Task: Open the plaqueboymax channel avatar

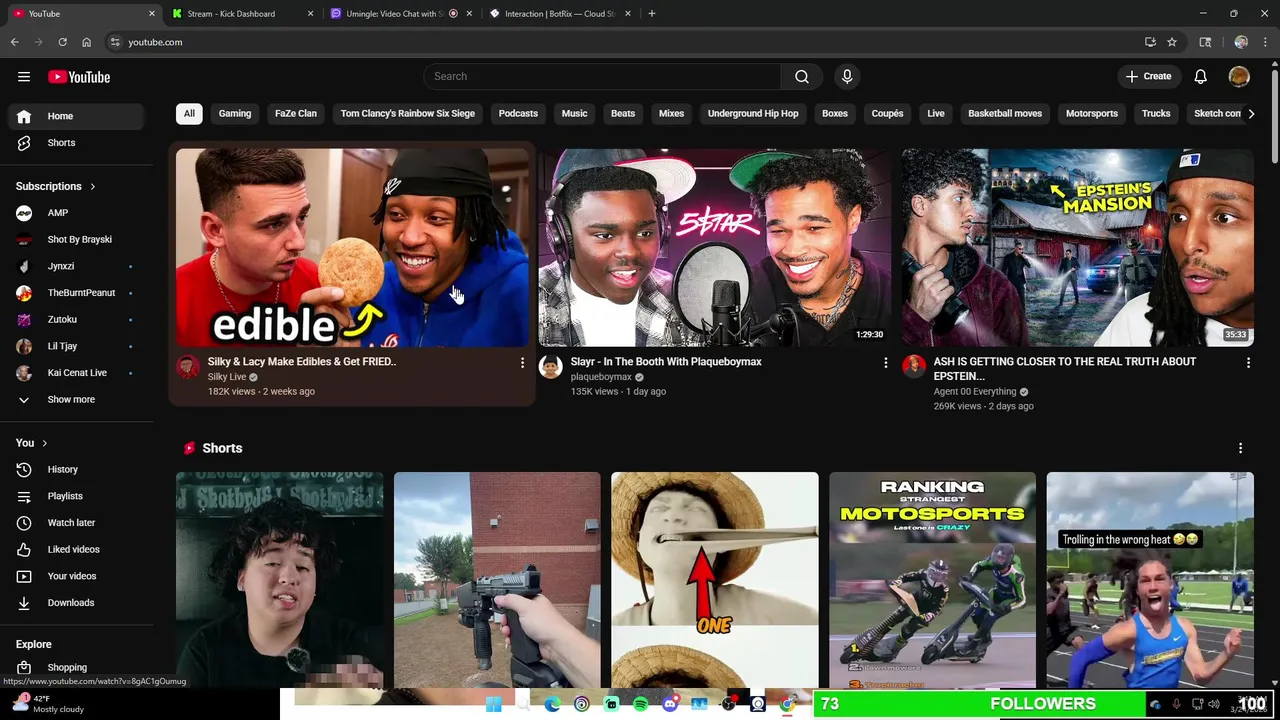Action: pos(551,367)
